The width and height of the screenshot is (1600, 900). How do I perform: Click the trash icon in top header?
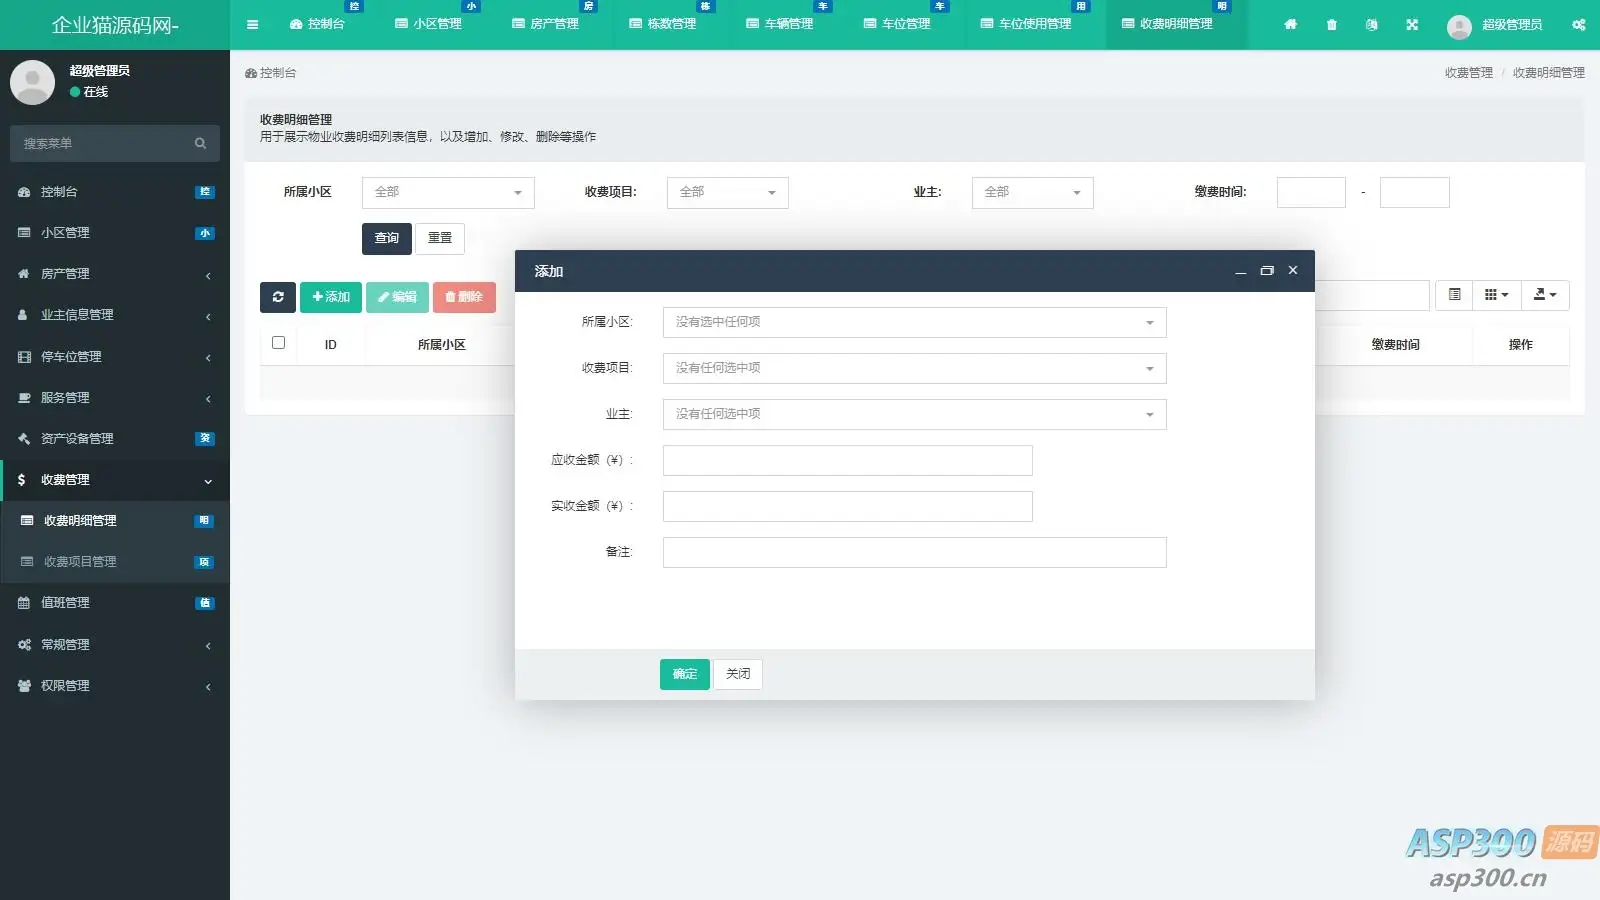pyautogui.click(x=1331, y=24)
